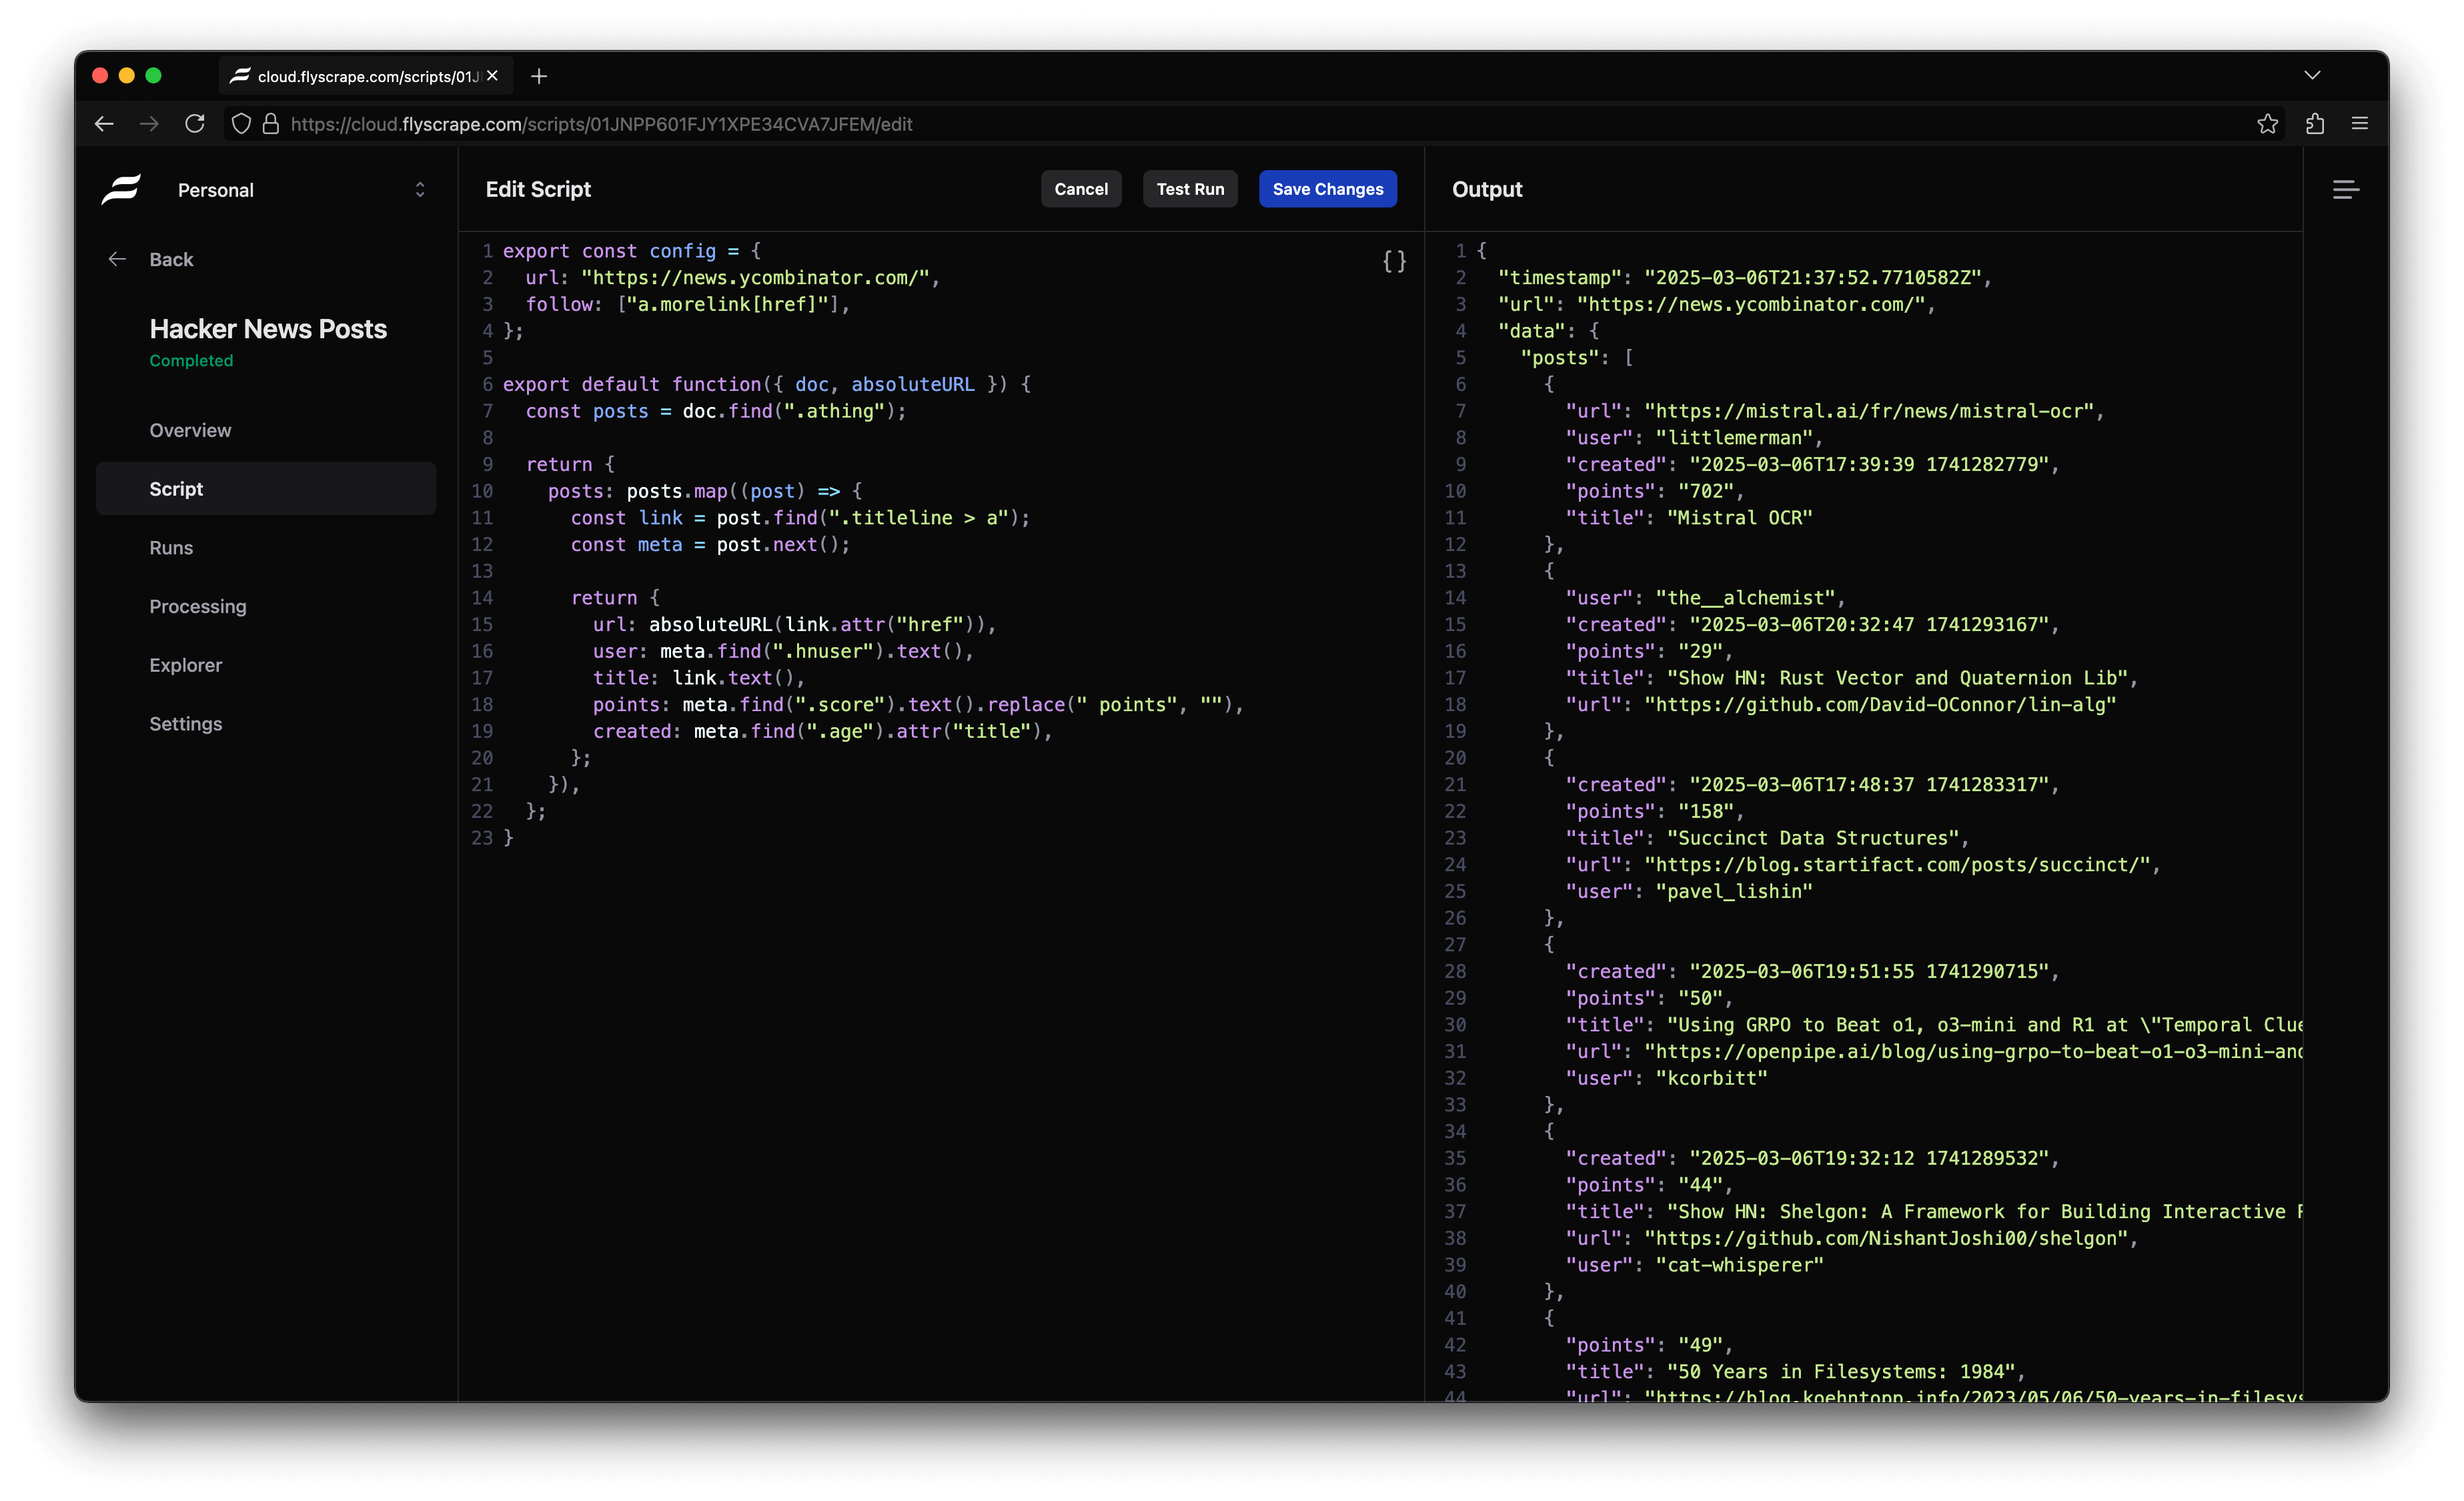Image resolution: width=2464 pixels, height=1501 pixels.
Task: Expand the Personal workspace switcher
Action: point(420,190)
